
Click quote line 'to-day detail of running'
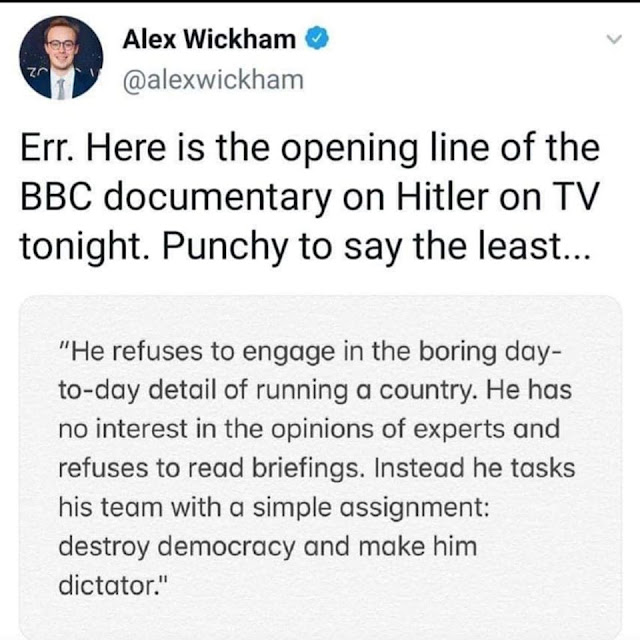pos(315,391)
